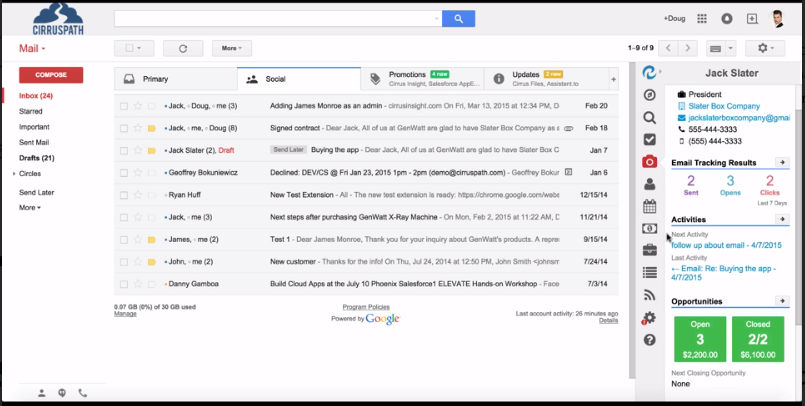
Task: Switch to the Social tab
Action: pos(299,79)
